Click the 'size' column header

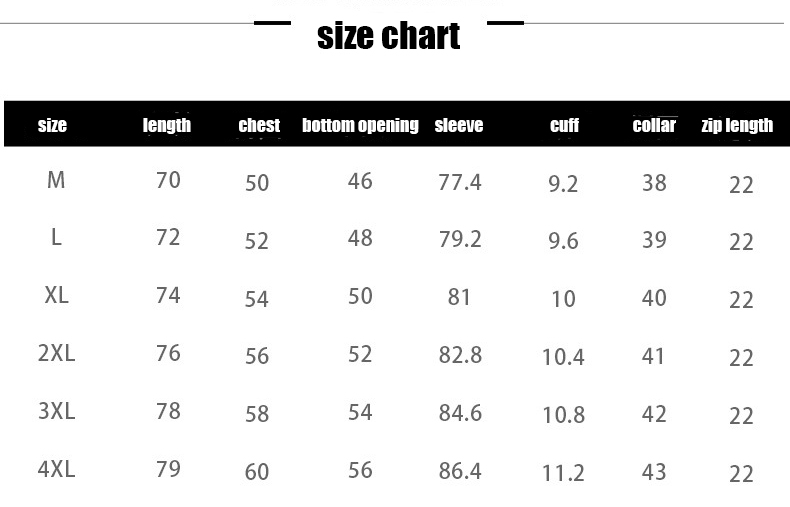click(x=52, y=125)
